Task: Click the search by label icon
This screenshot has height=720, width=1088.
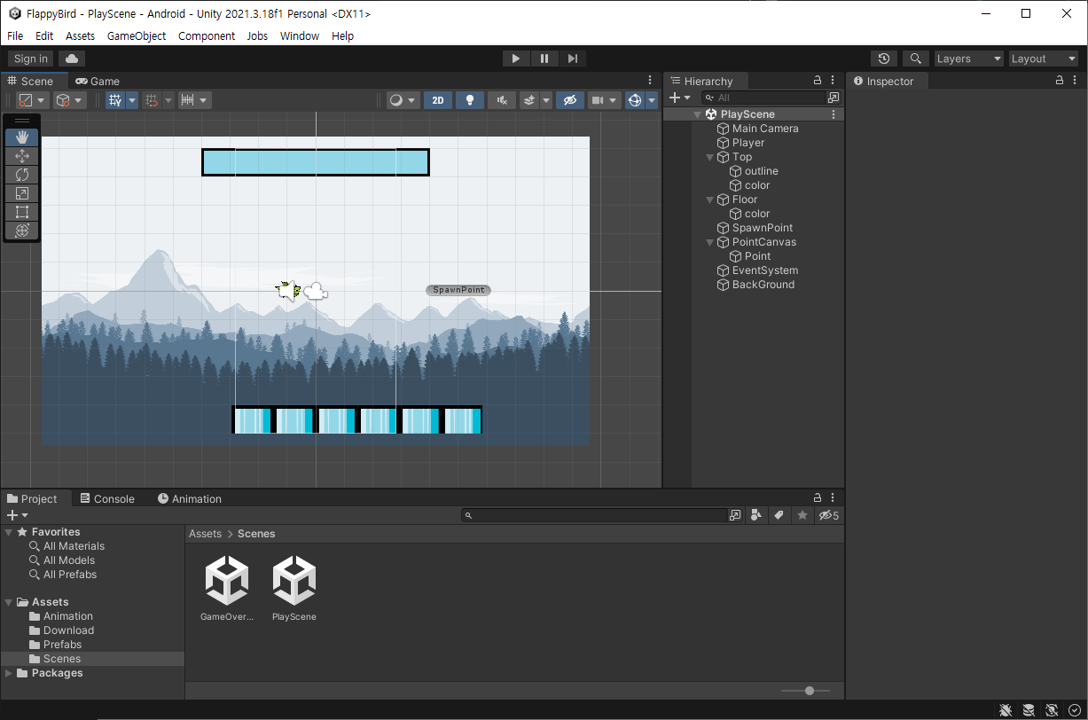Action: (x=779, y=515)
